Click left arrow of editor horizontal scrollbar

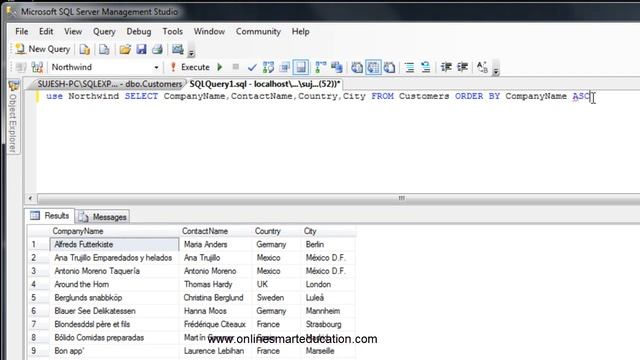click(x=31, y=198)
